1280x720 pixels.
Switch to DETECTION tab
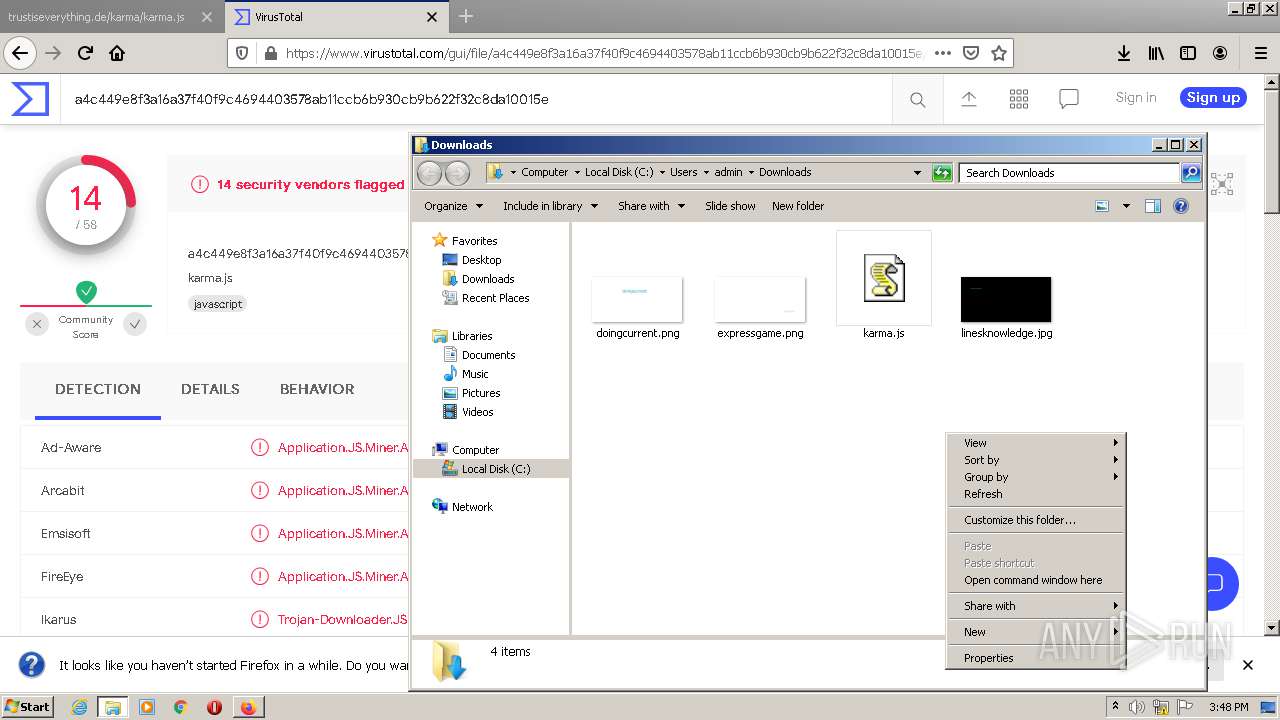98,389
